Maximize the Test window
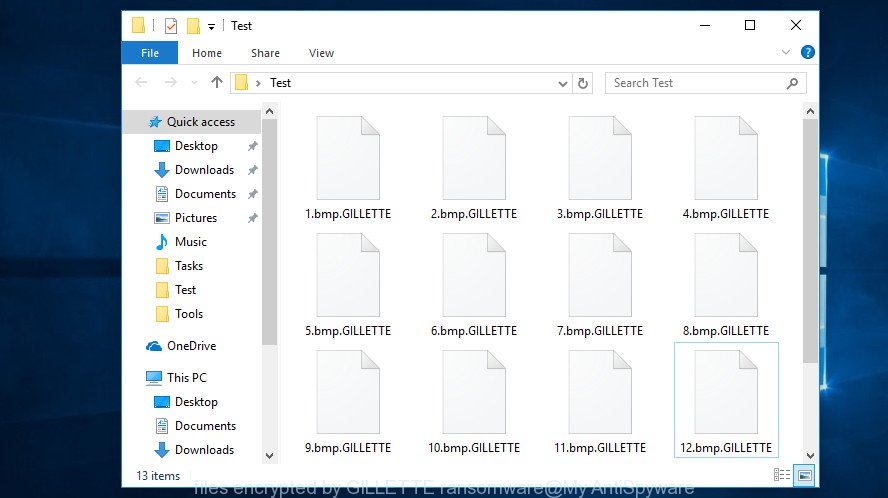The image size is (888, 498). click(x=750, y=25)
